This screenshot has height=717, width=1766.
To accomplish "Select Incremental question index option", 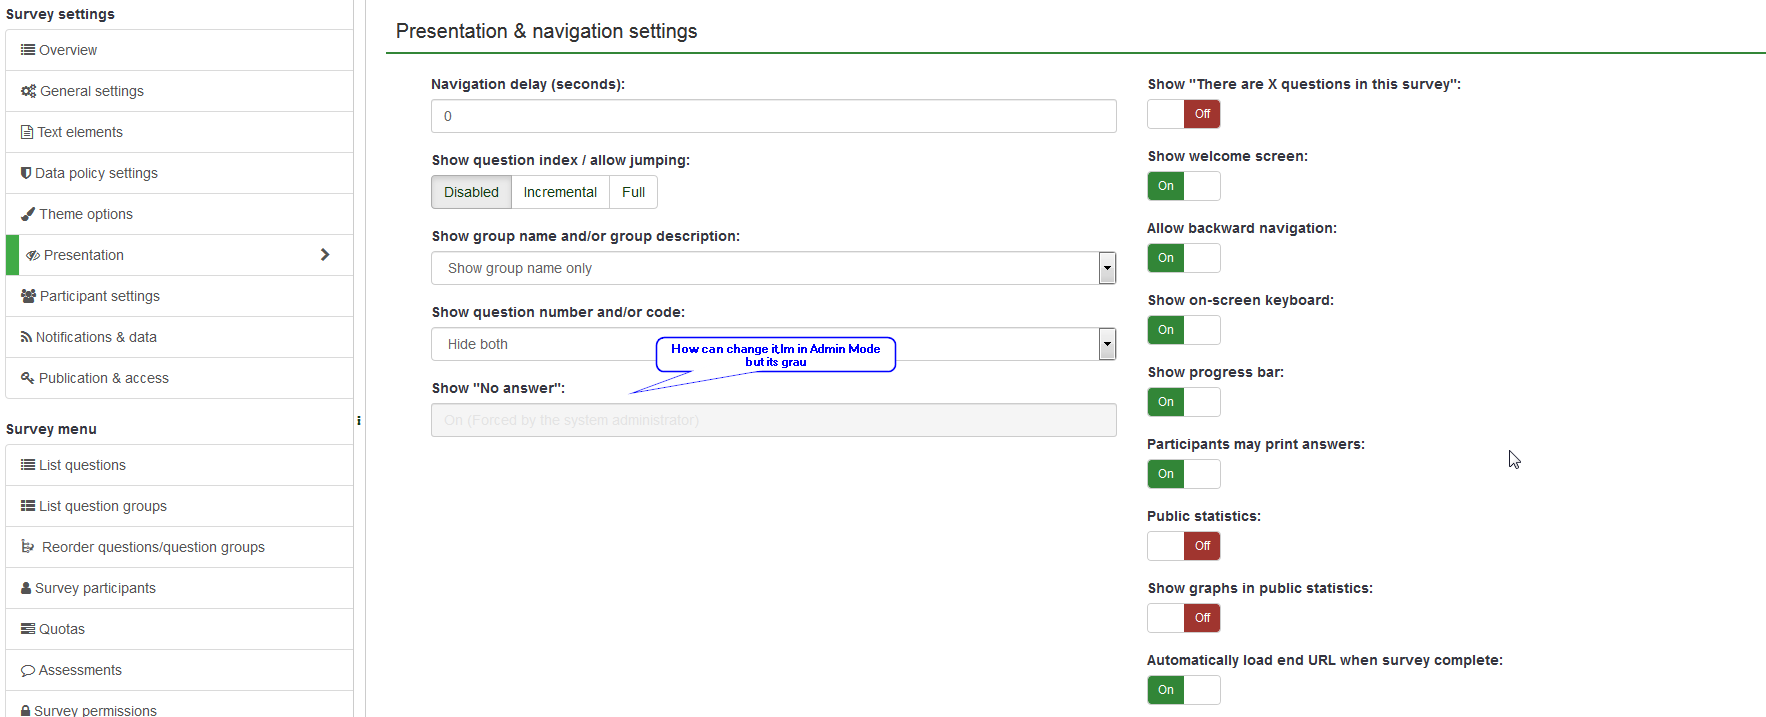I will pos(560,192).
